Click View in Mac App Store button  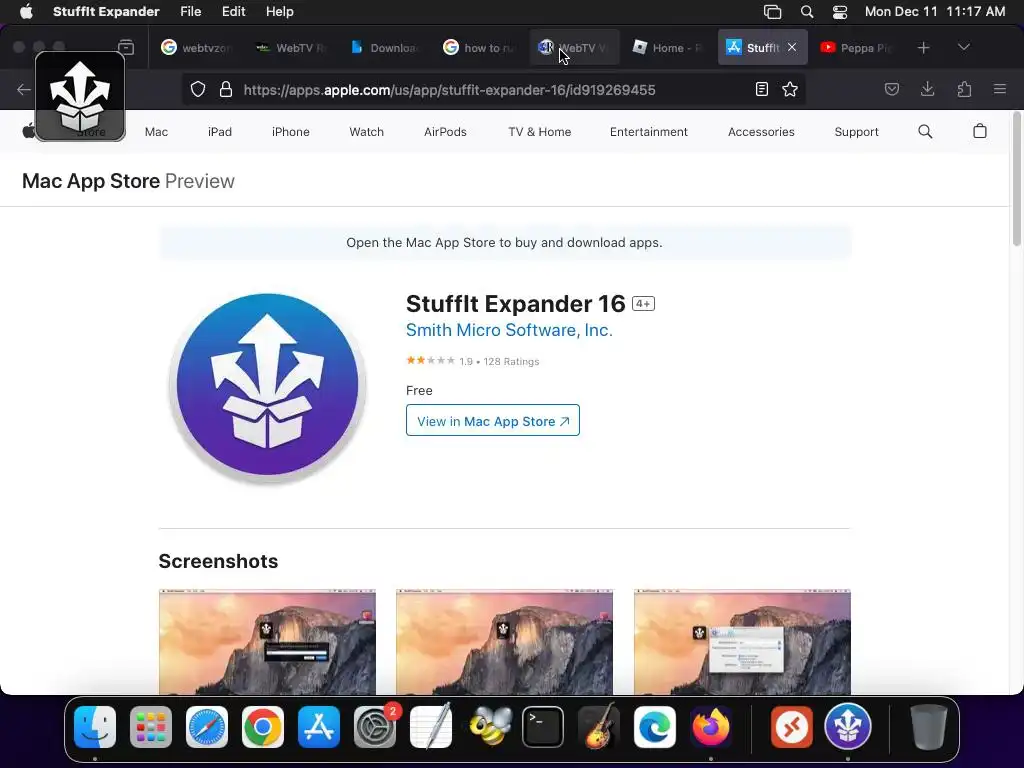tap(492, 421)
